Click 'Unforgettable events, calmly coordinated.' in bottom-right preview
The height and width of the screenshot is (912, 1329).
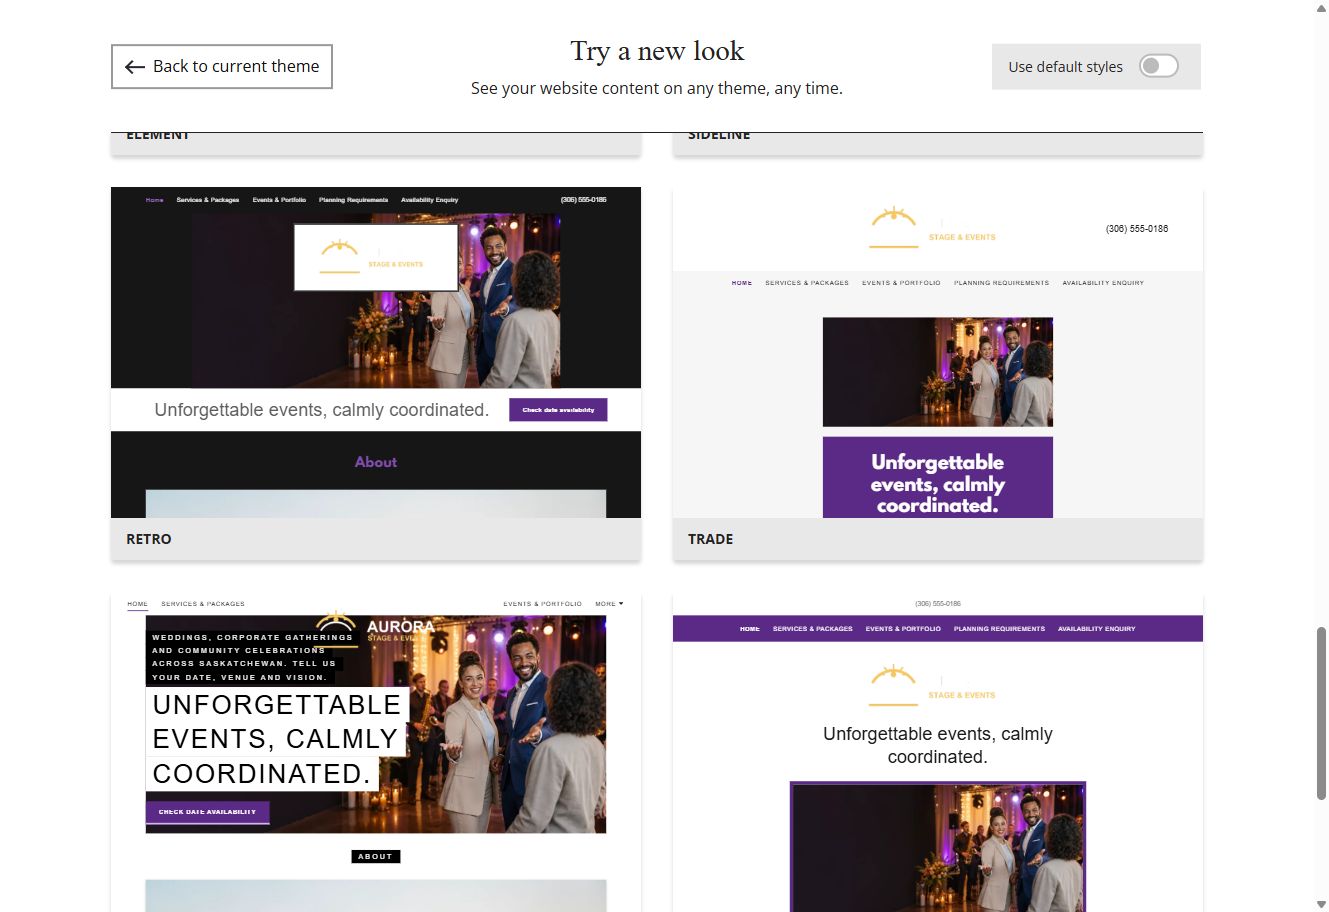coord(938,745)
